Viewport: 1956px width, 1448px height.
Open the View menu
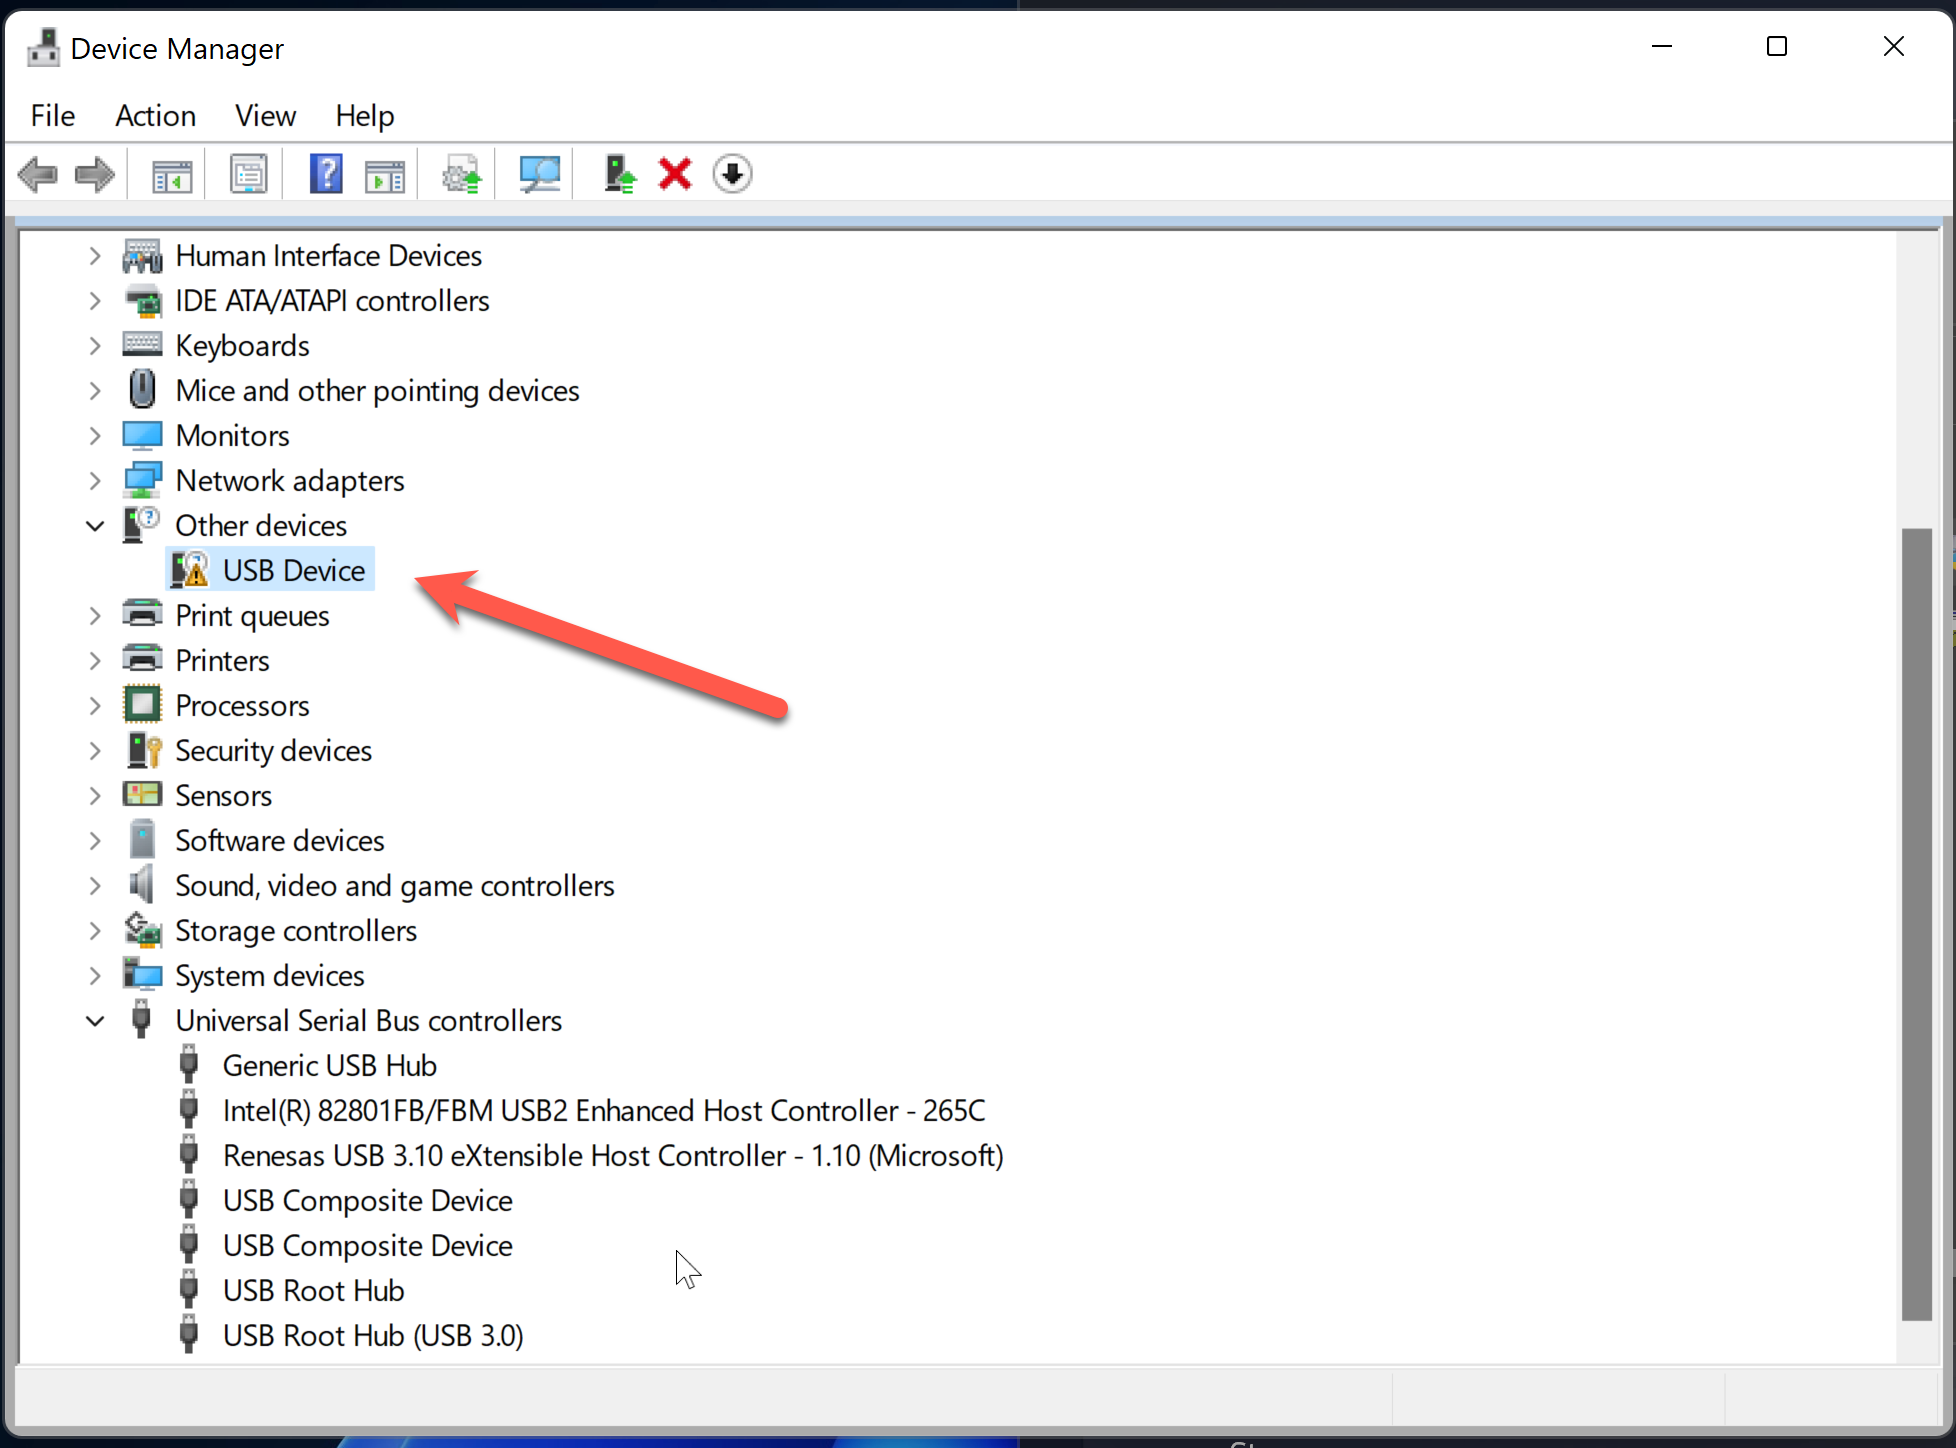[265, 116]
